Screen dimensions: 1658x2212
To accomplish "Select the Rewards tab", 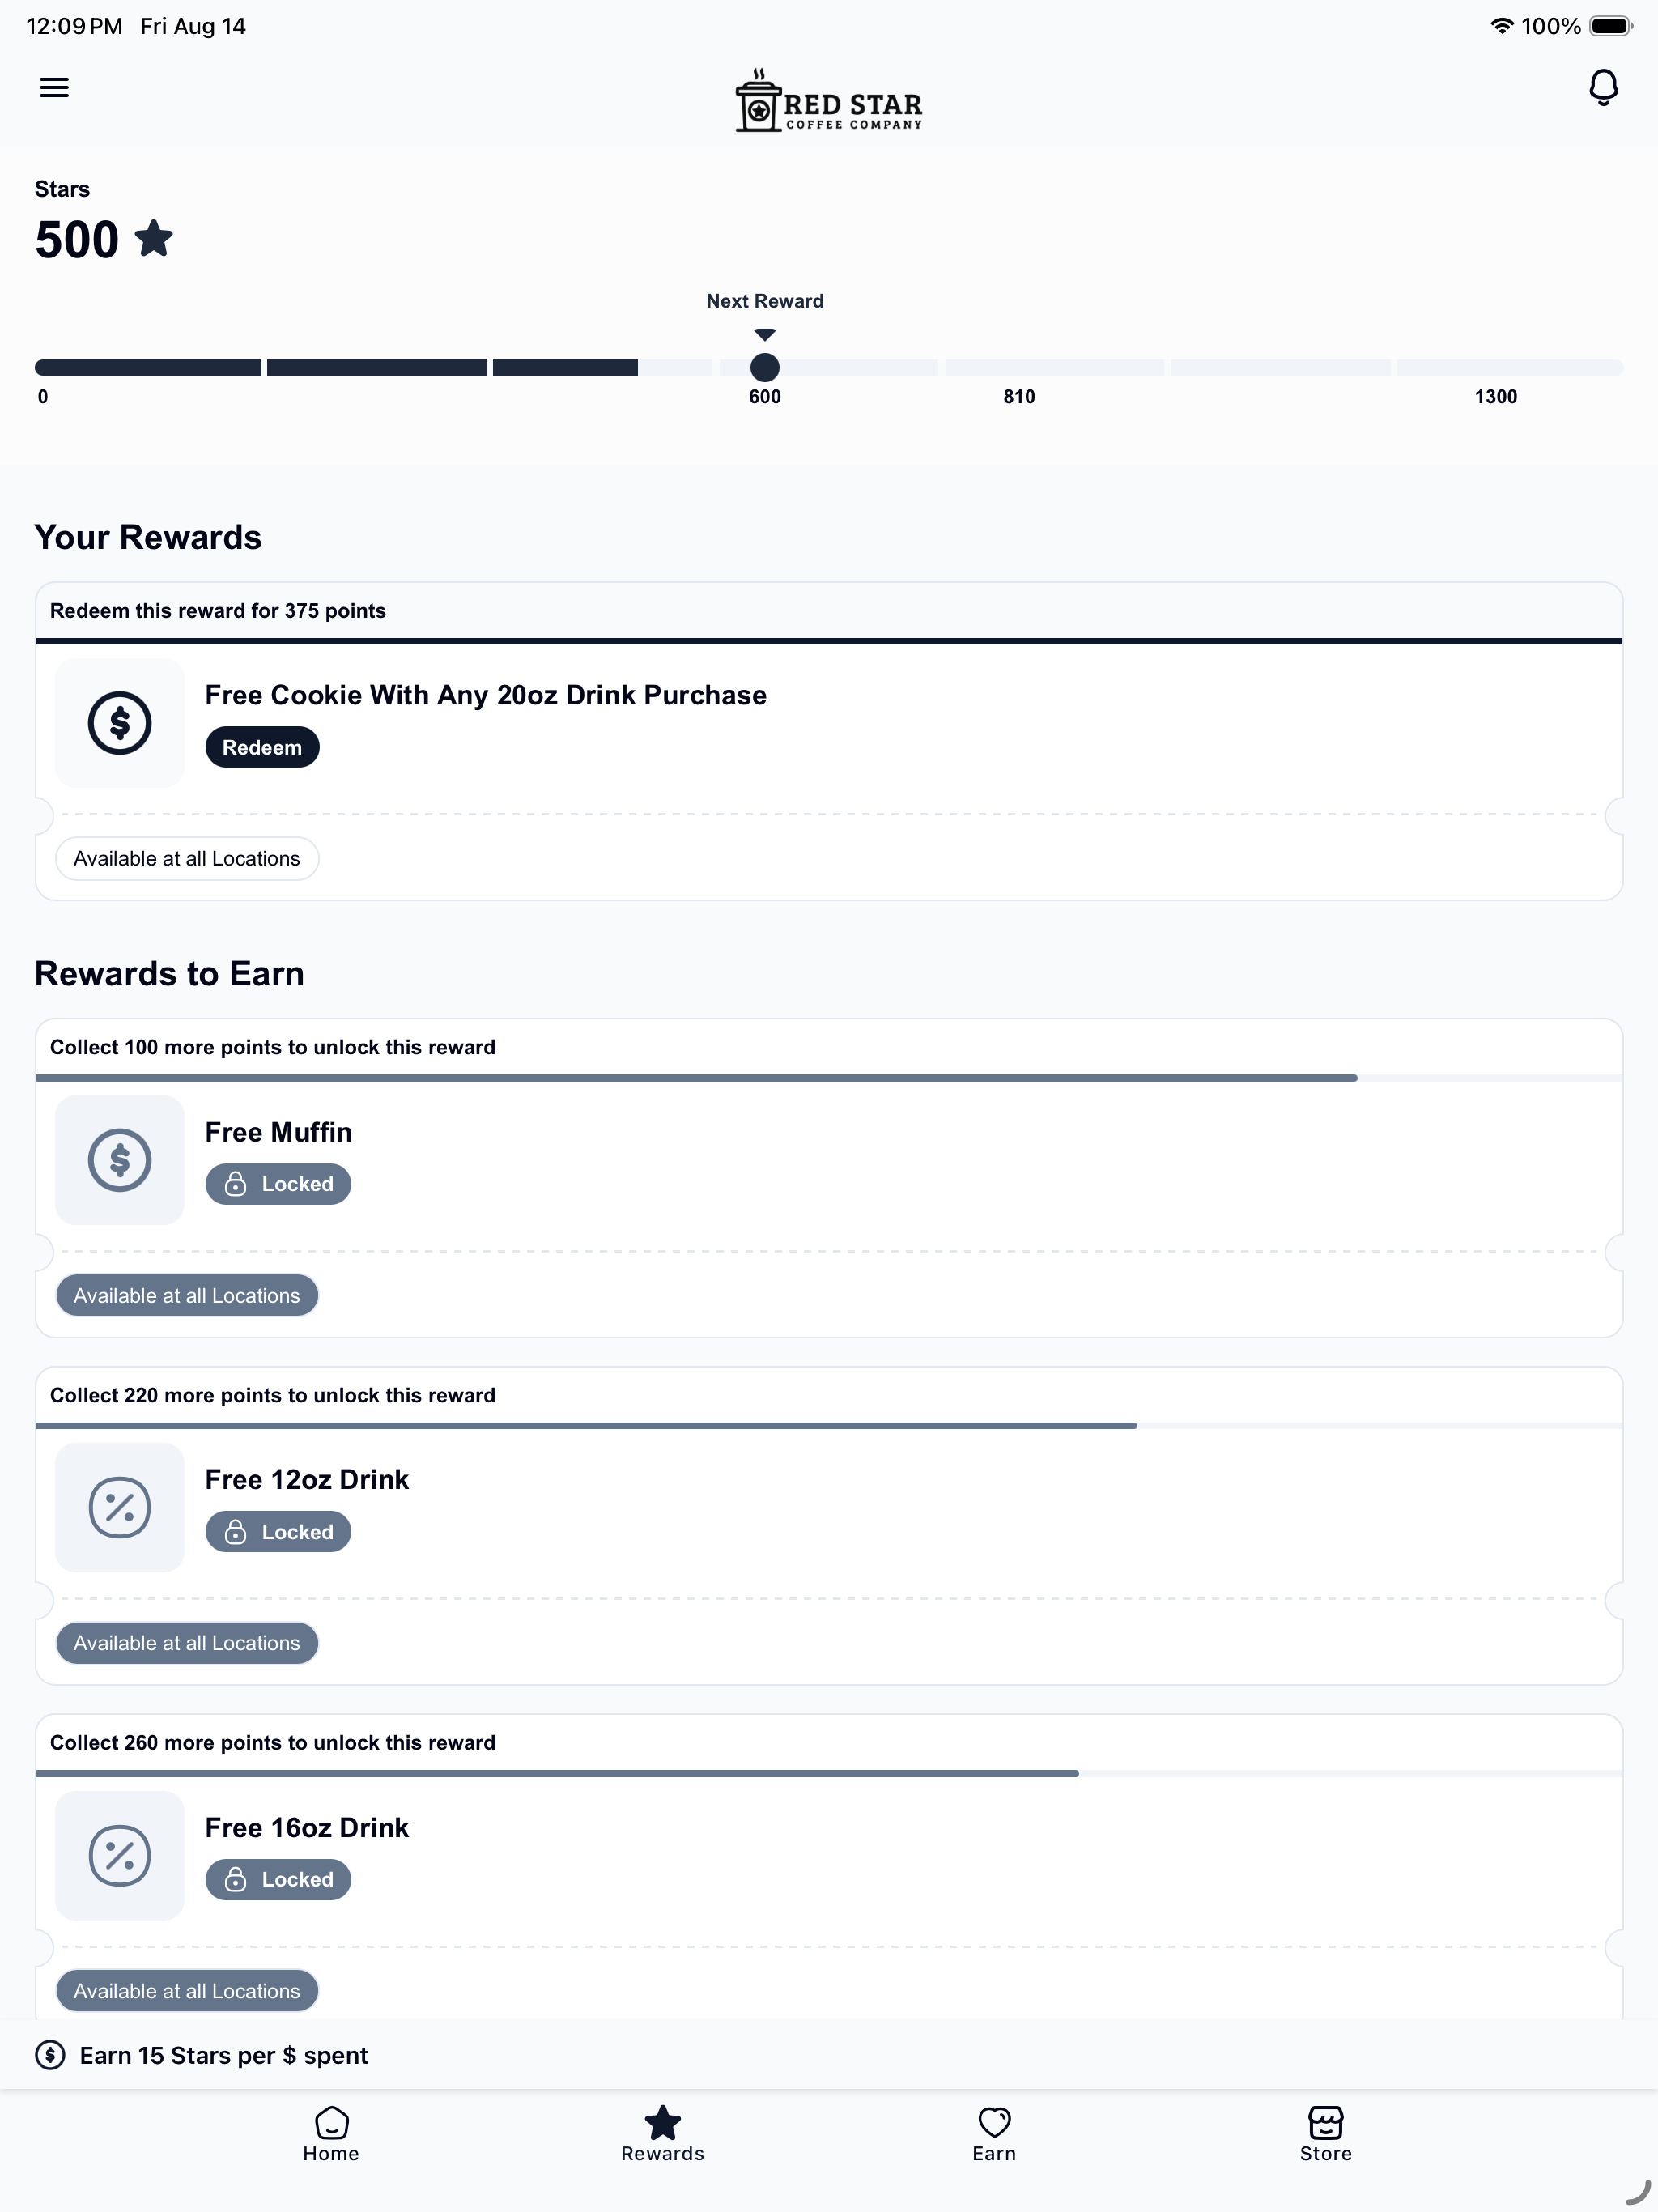I will point(663,2134).
